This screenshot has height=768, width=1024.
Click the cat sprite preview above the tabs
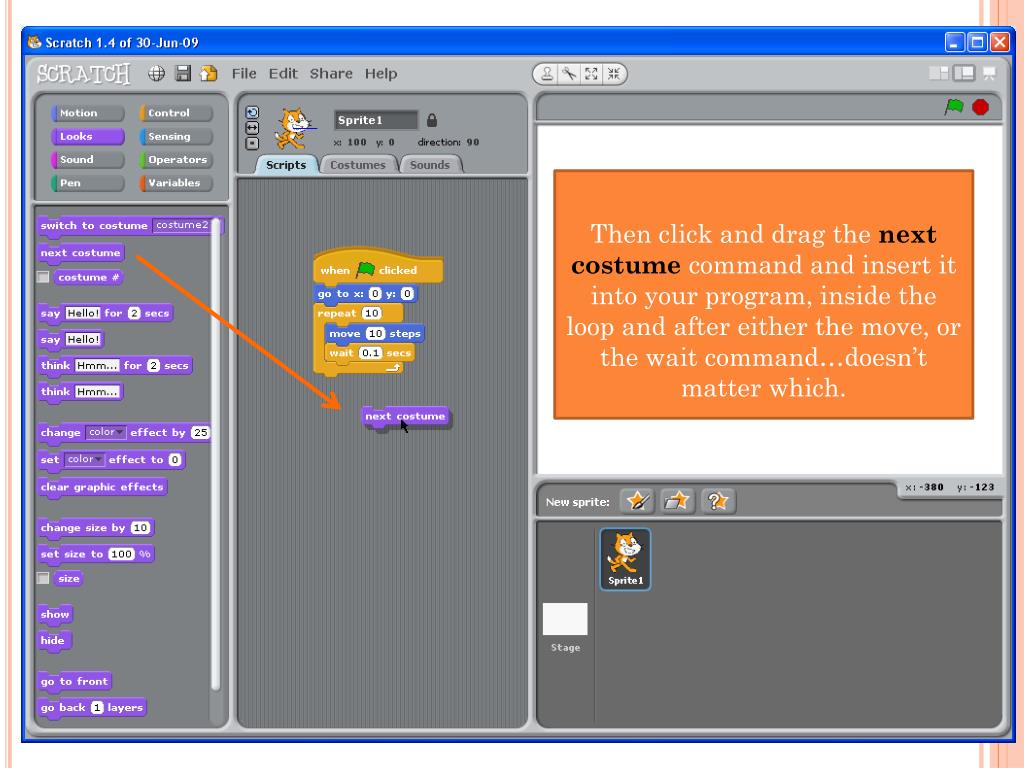tap(293, 129)
